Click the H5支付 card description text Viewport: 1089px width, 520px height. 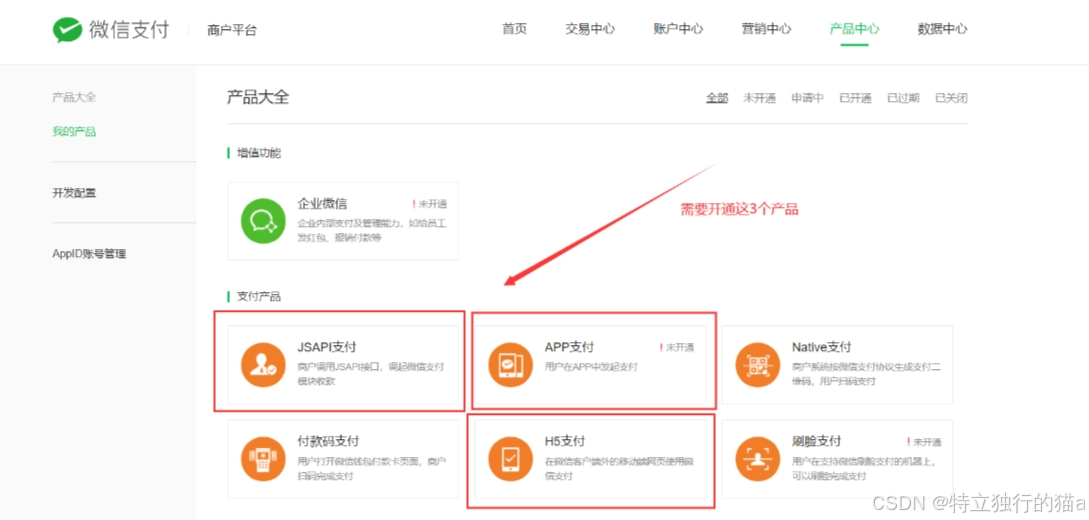[619, 468]
